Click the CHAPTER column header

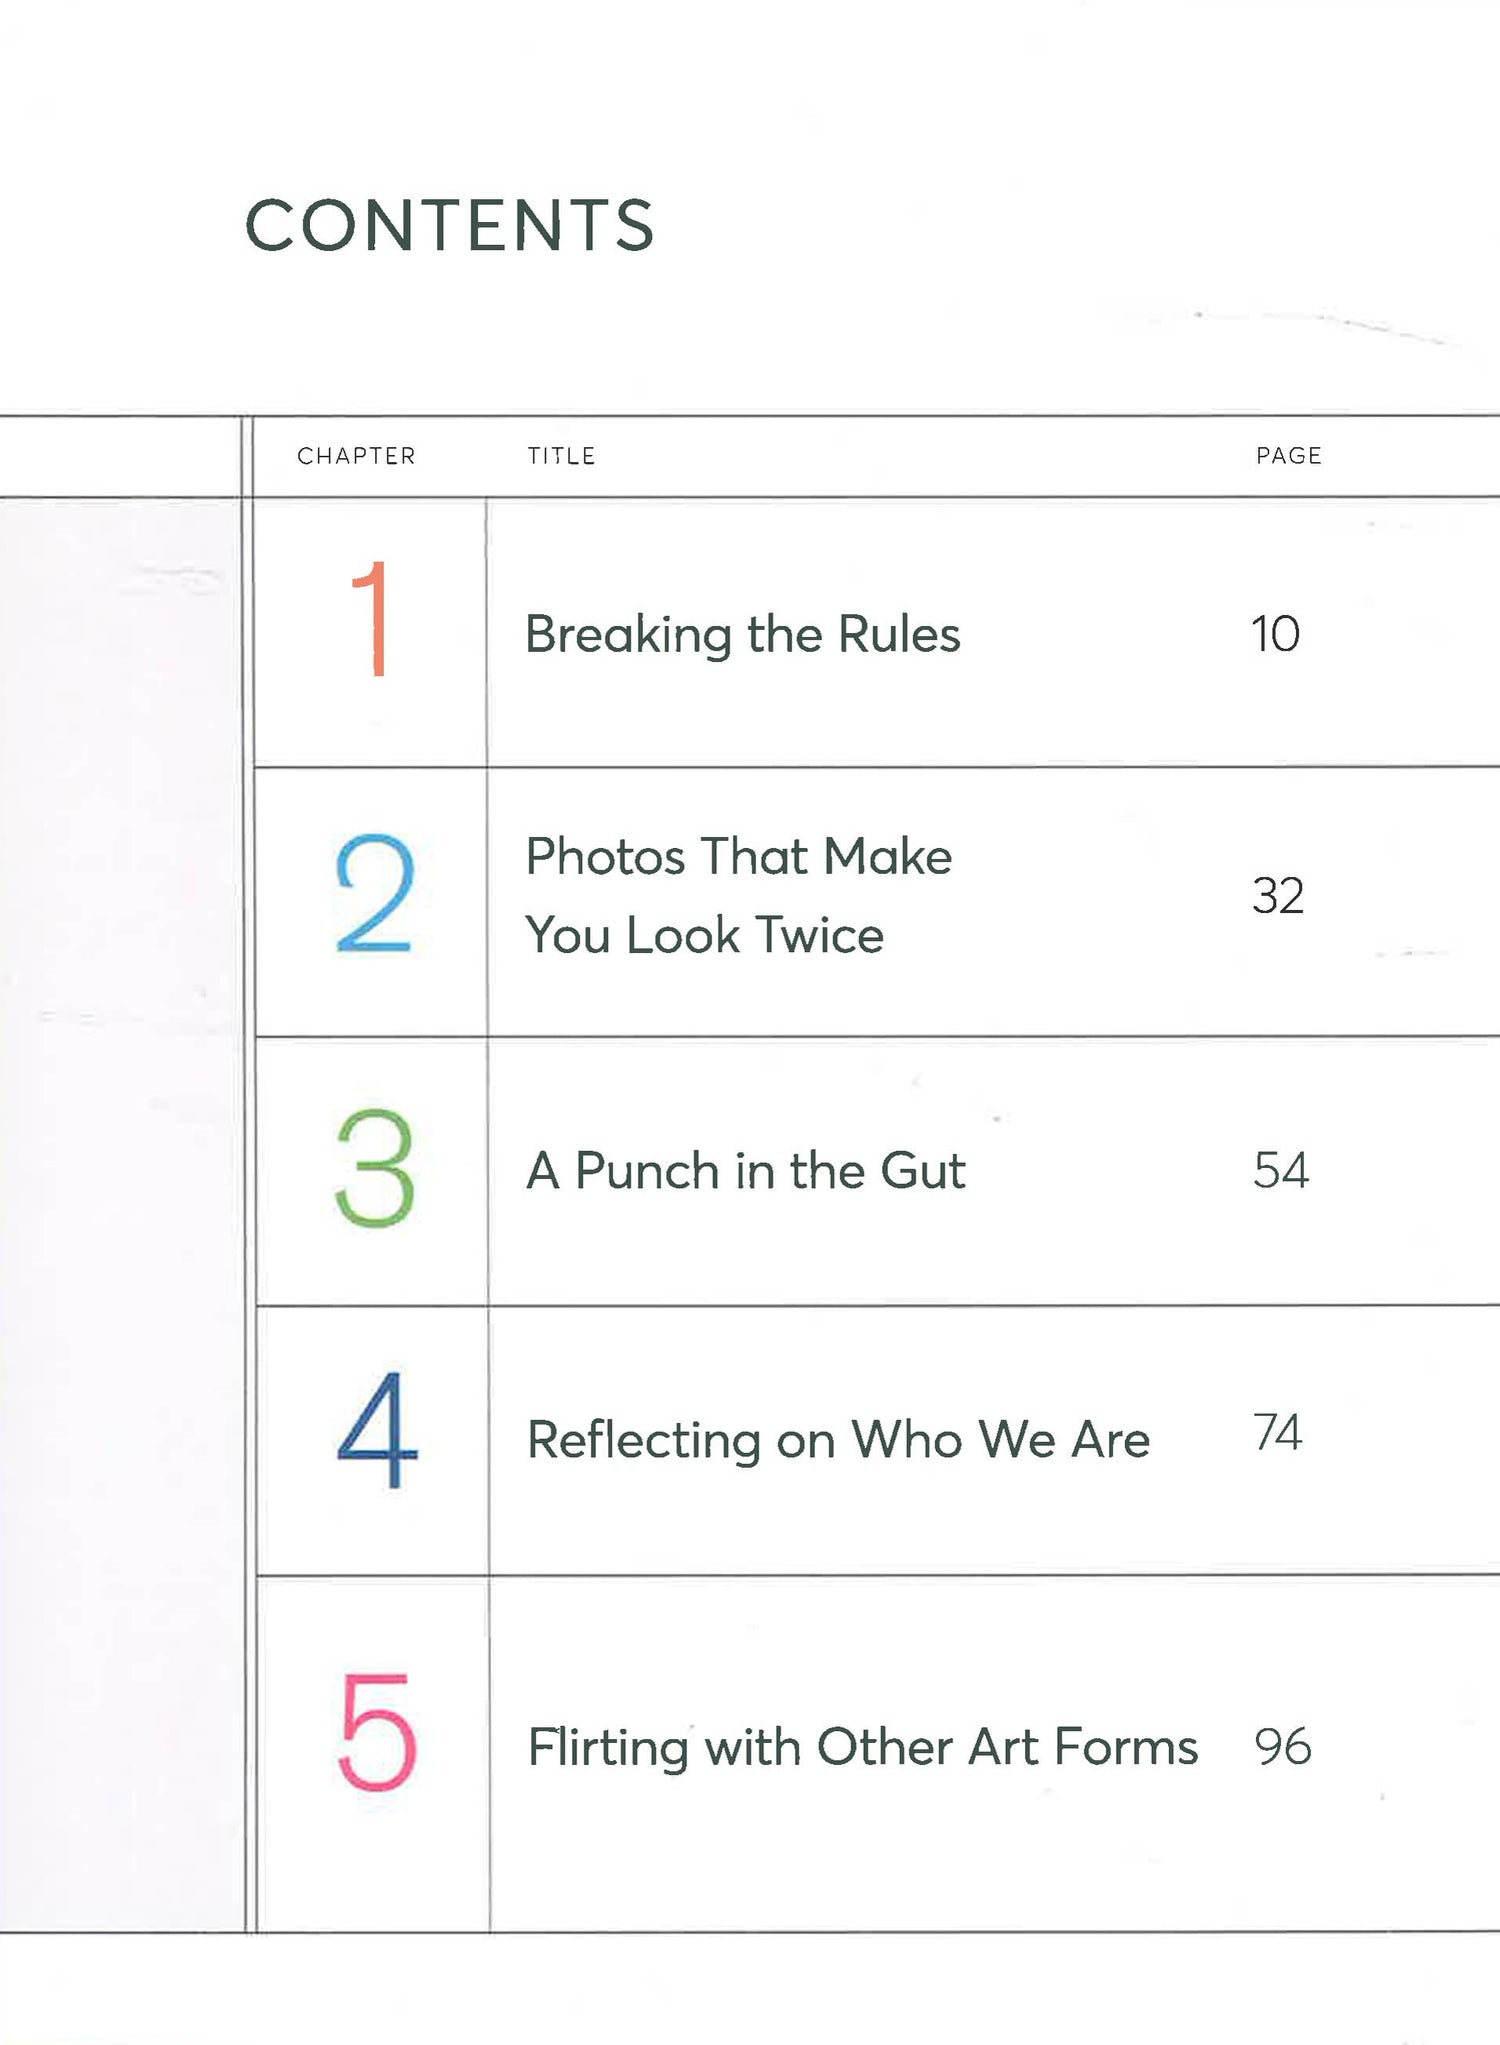pyautogui.click(x=356, y=456)
